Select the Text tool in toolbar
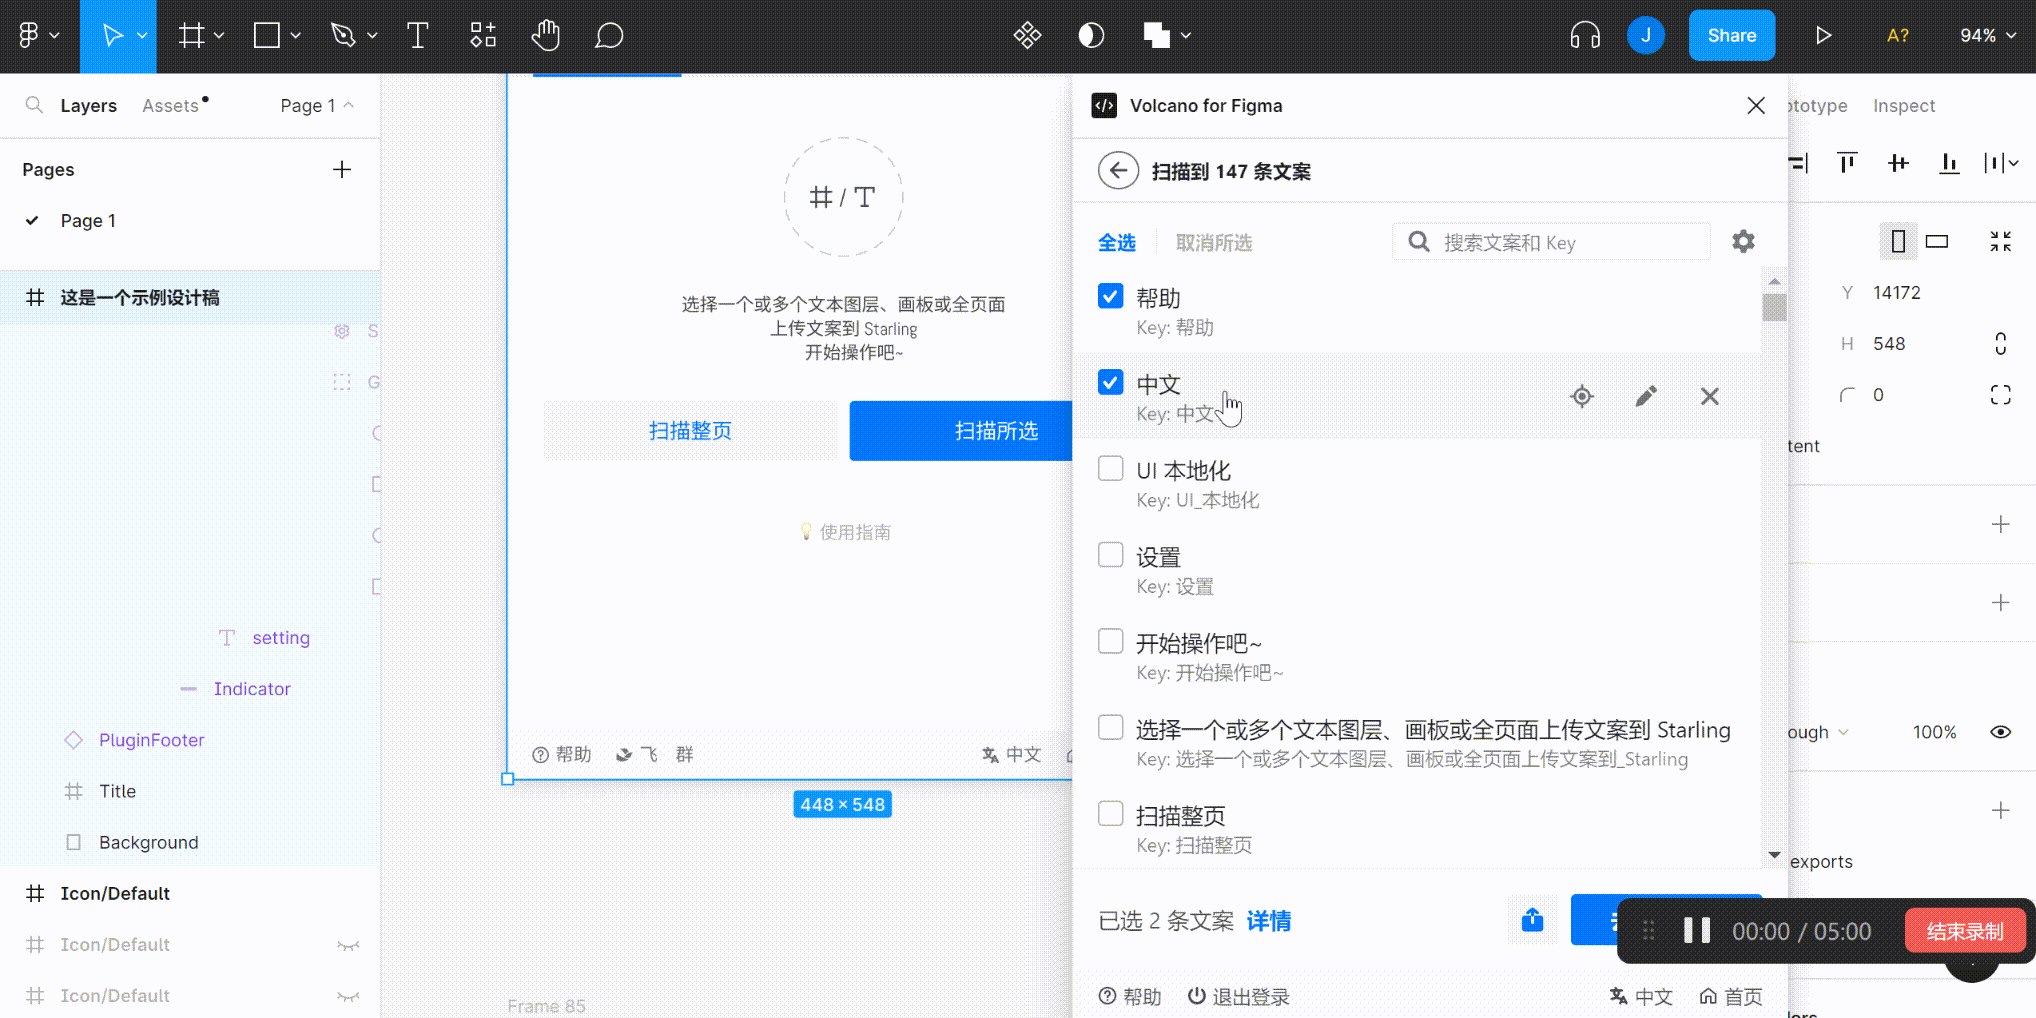The height and width of the screenshot is (1018, 2036). 418,36
